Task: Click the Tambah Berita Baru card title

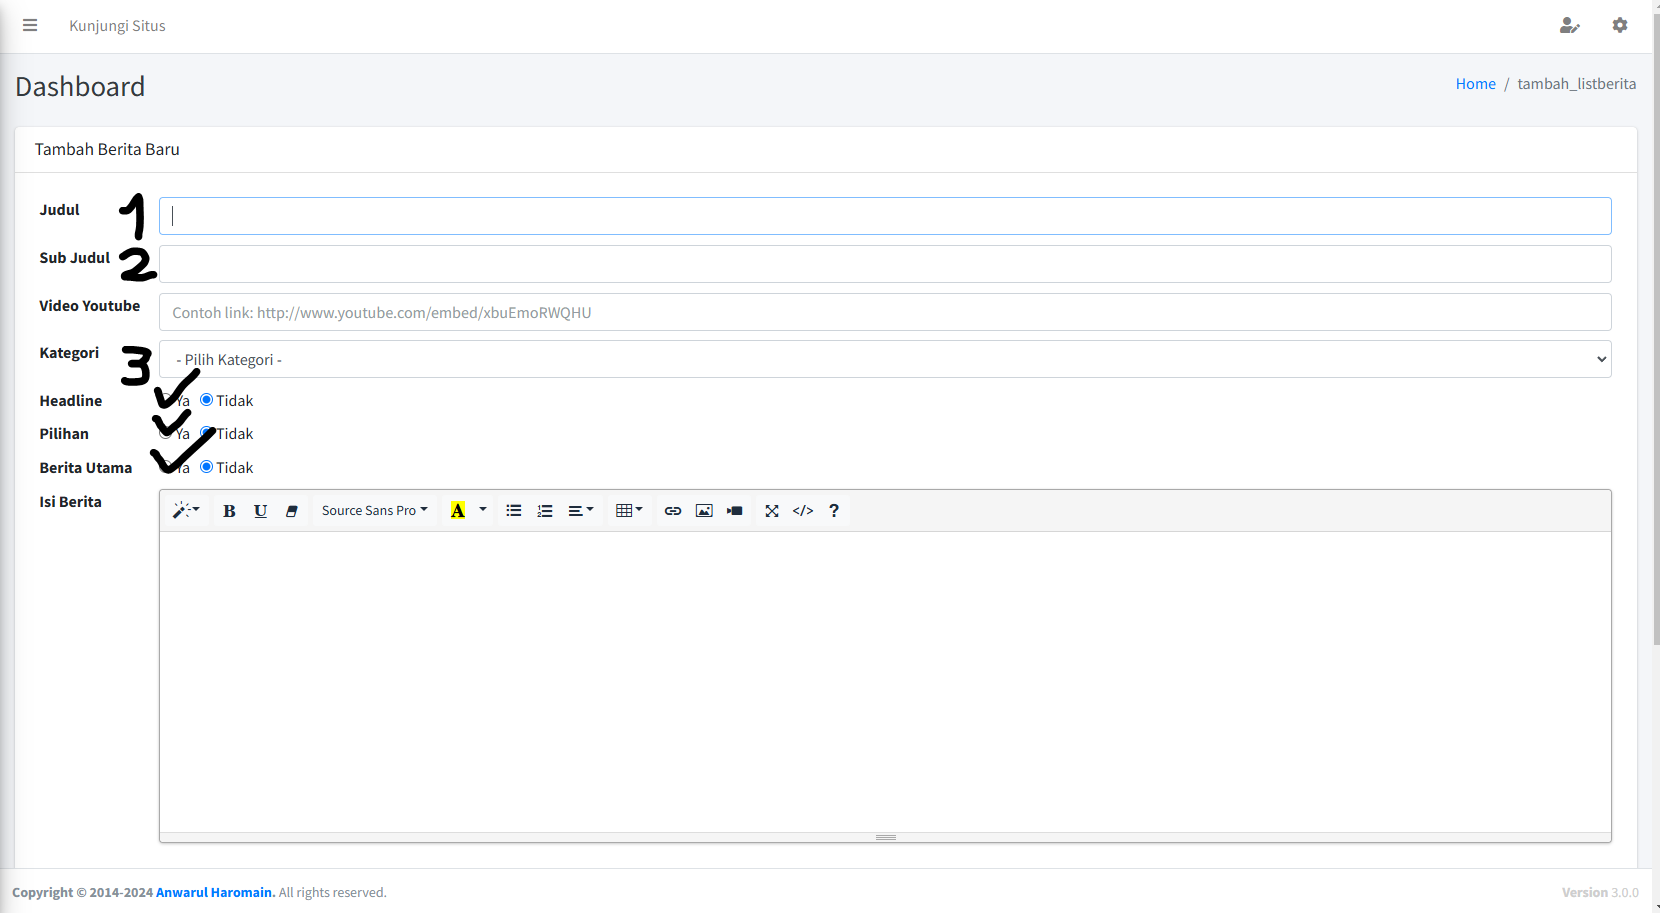Action: point(107,149)
